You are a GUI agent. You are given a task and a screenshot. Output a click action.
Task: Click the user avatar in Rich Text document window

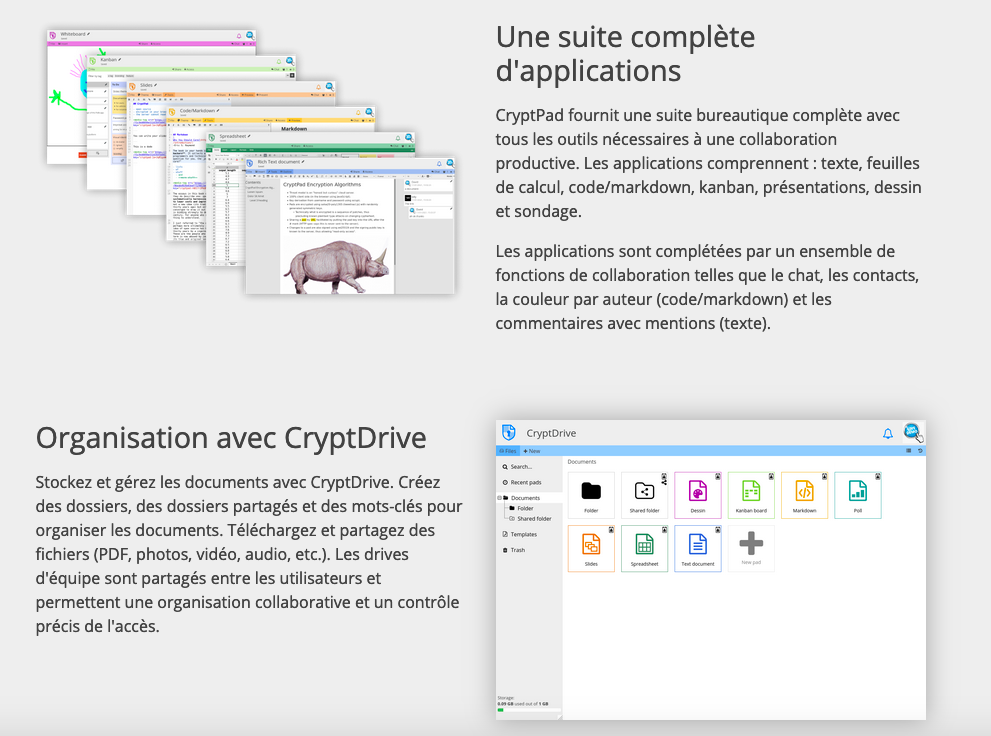(x=449, y=163)
